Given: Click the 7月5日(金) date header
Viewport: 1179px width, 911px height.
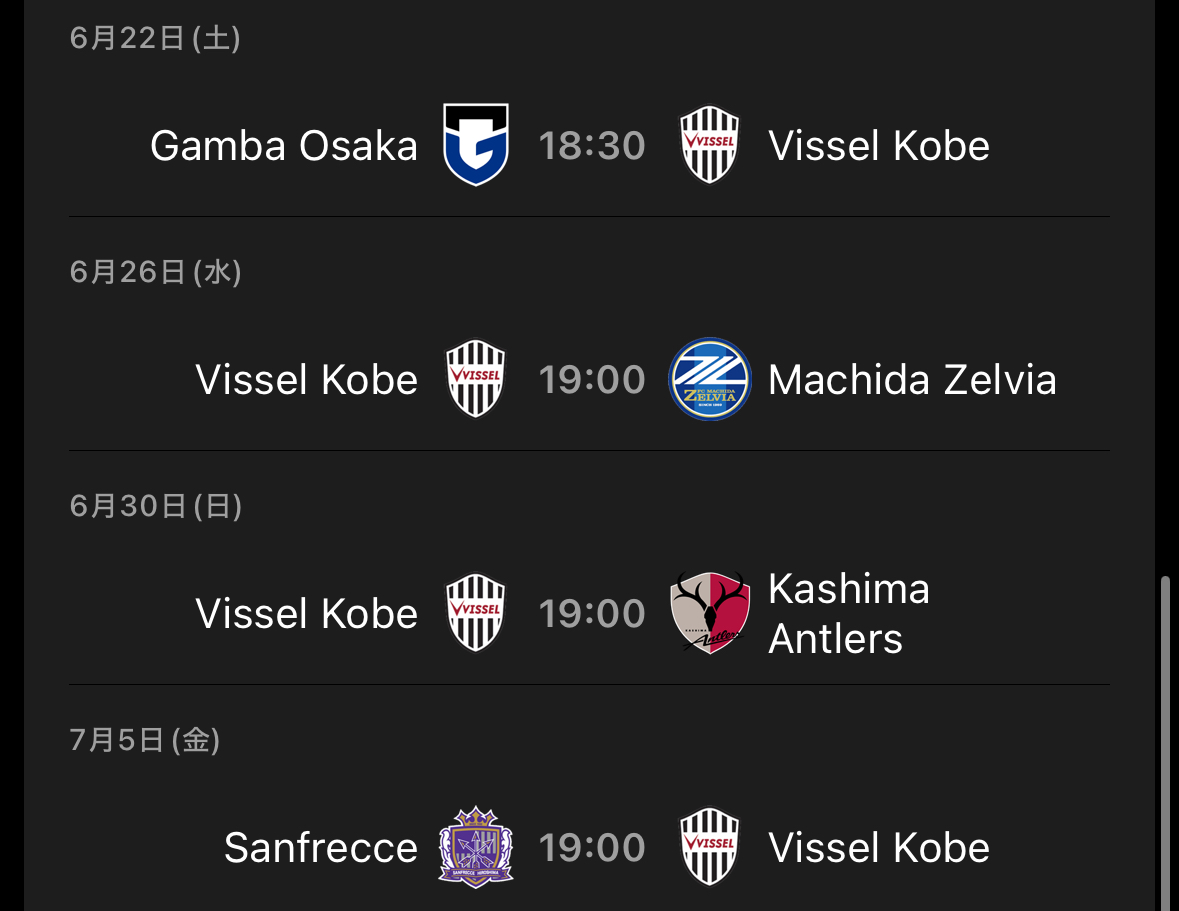Looking at the screenshot, I should tap(144, 740).
